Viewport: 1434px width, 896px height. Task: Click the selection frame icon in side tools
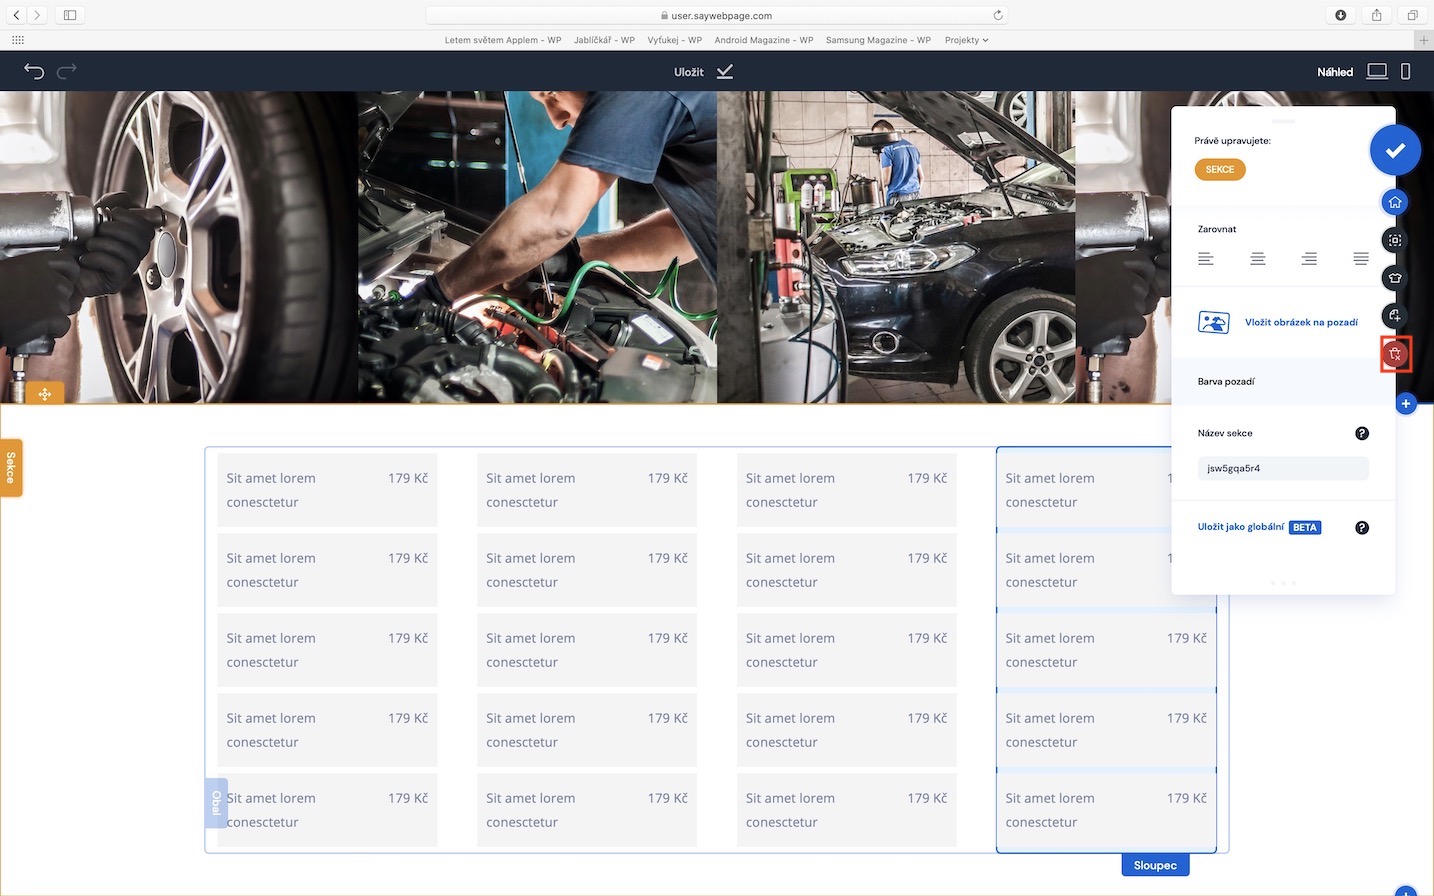click(x=1395, y=240)
